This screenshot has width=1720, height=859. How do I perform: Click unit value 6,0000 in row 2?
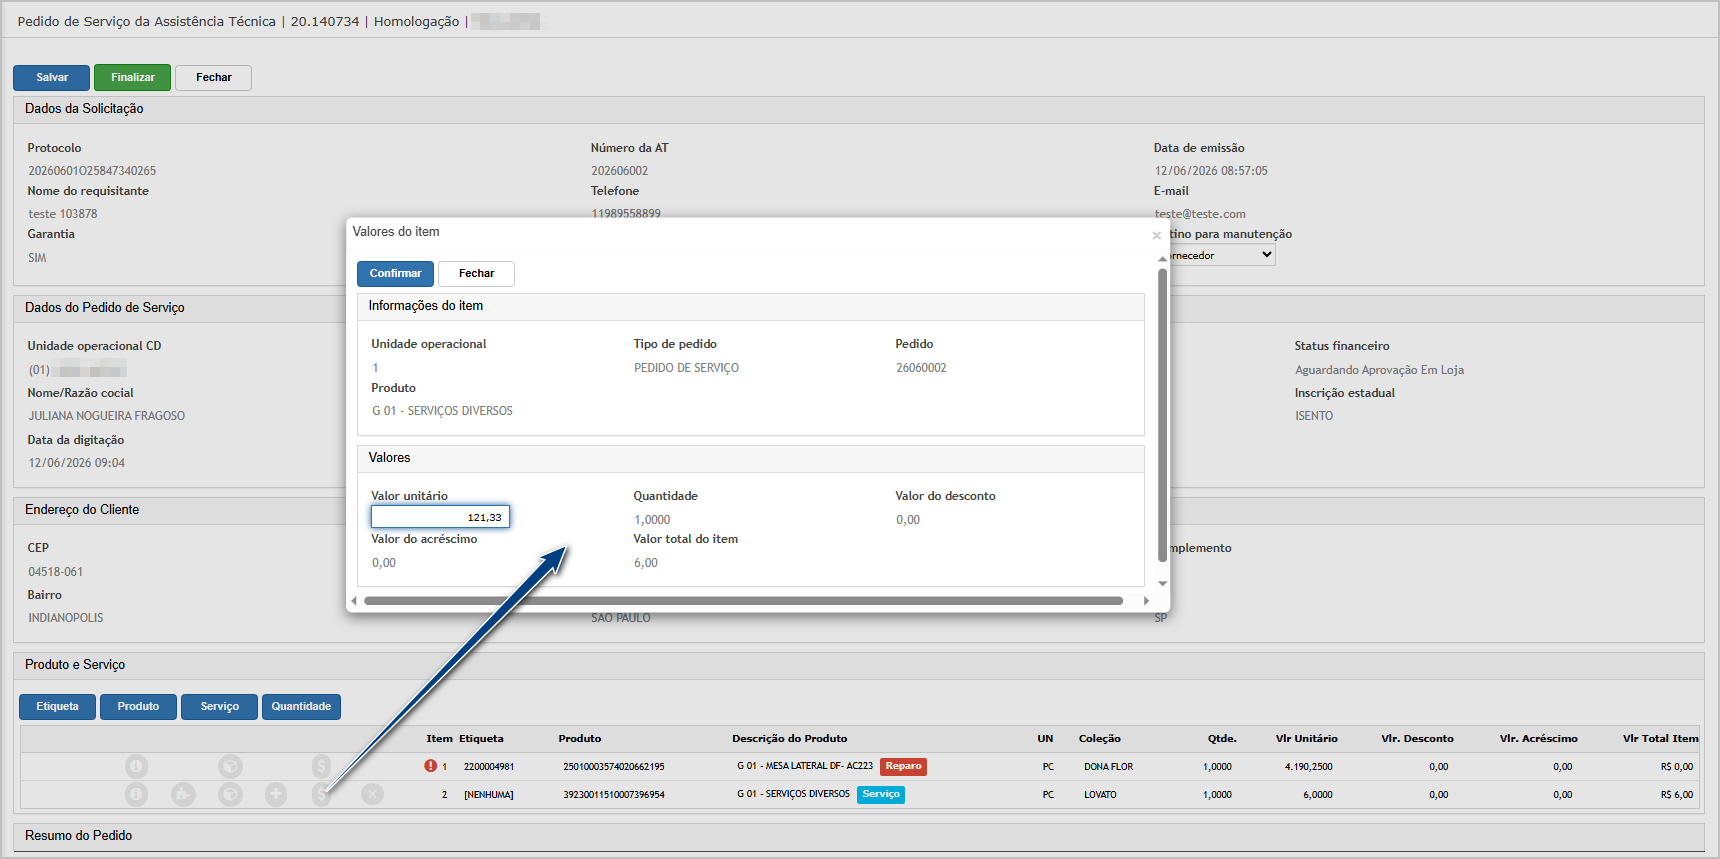[x=1317, y=795]
